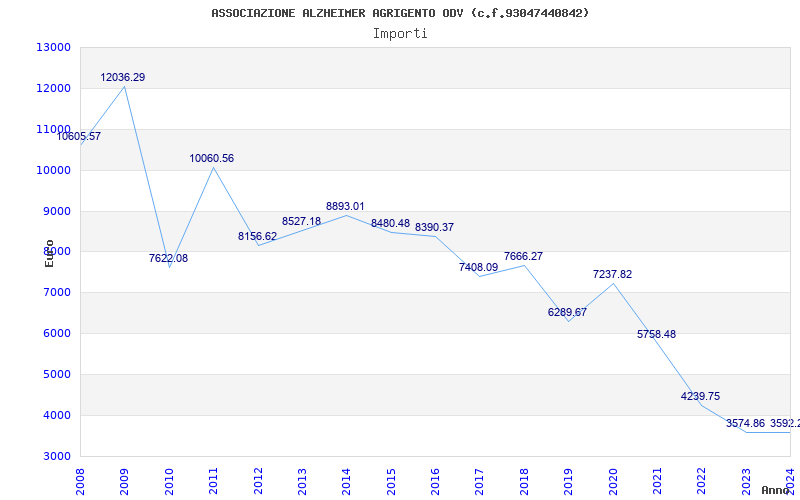Click the y-axis tick 9000
Image resolution: width=800 pixels, height=500 pixels.
point(56,211)
